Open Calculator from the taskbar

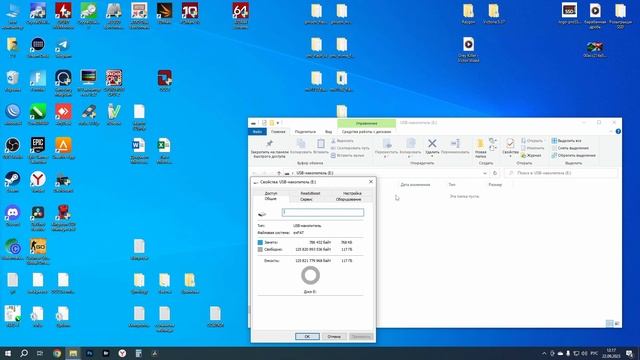[x=138, y=353]
